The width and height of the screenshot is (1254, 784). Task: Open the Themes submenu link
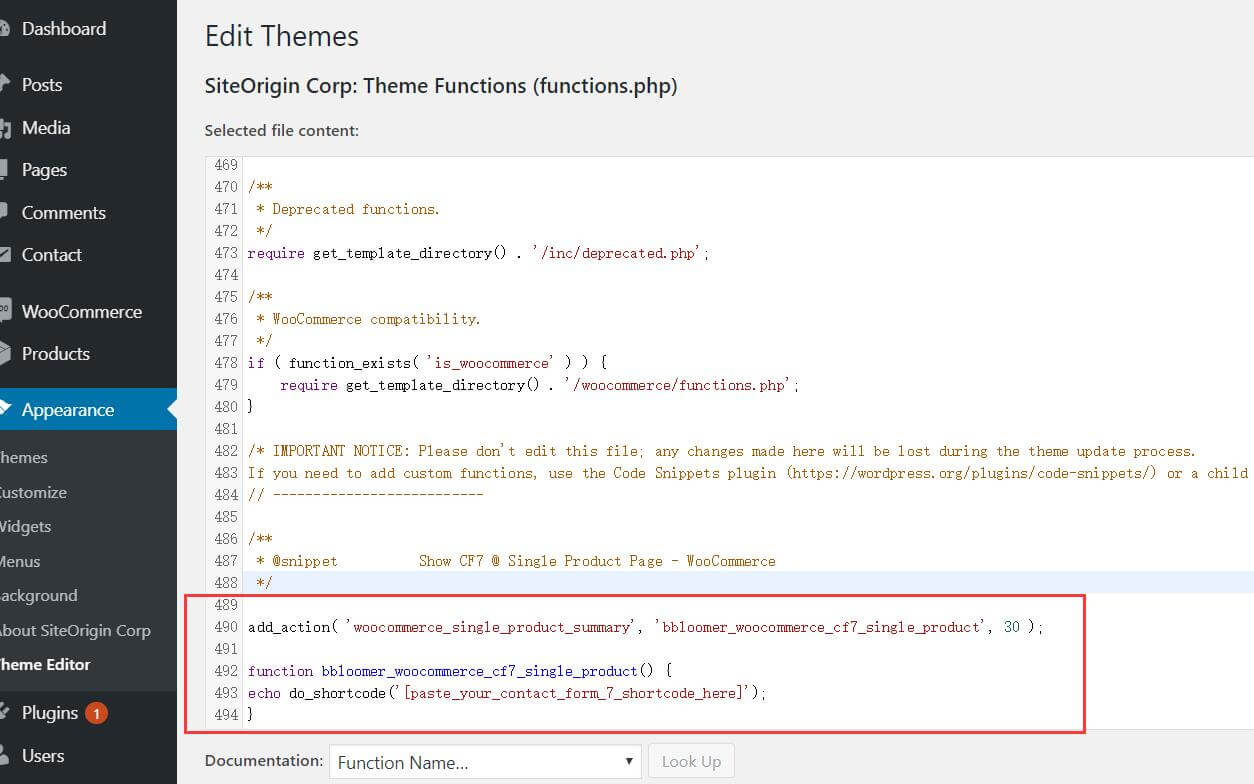24,458
